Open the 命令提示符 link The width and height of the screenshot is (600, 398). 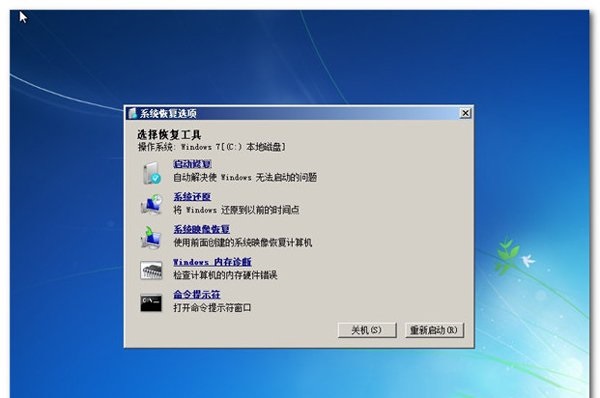click(x=197, y=295)
